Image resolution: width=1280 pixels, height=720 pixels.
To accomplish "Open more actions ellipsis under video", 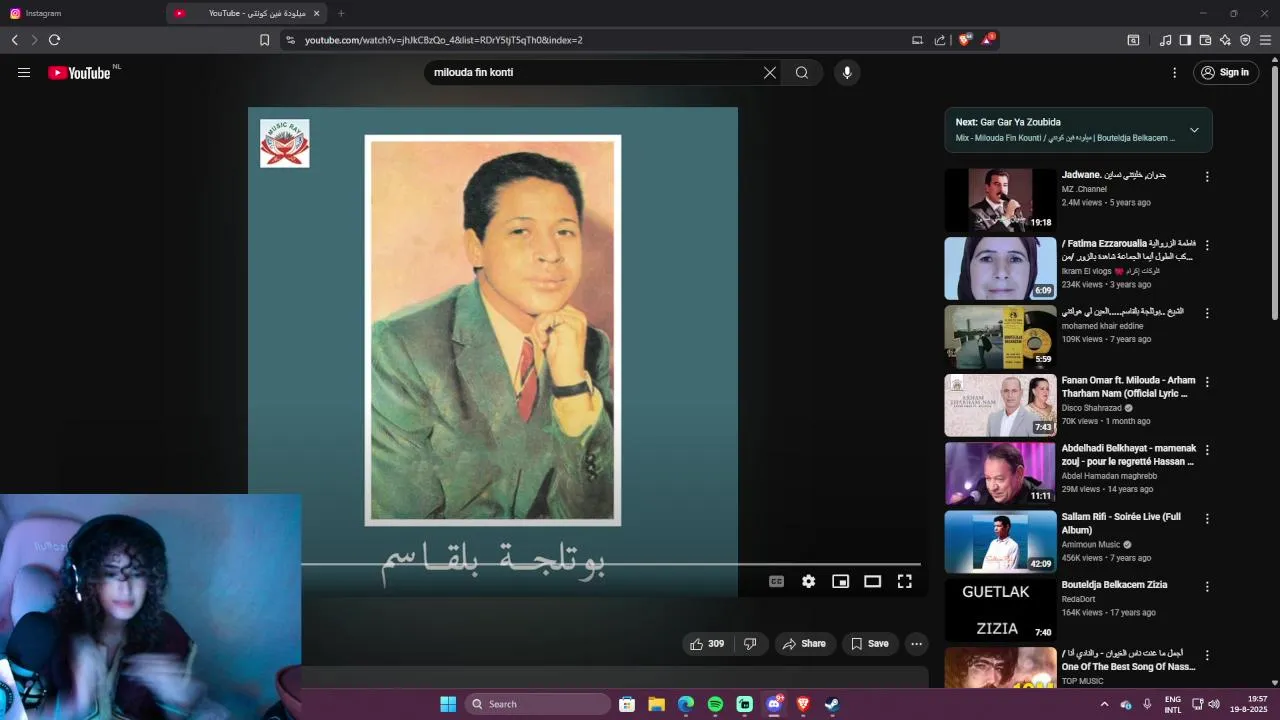I will 916,644.
